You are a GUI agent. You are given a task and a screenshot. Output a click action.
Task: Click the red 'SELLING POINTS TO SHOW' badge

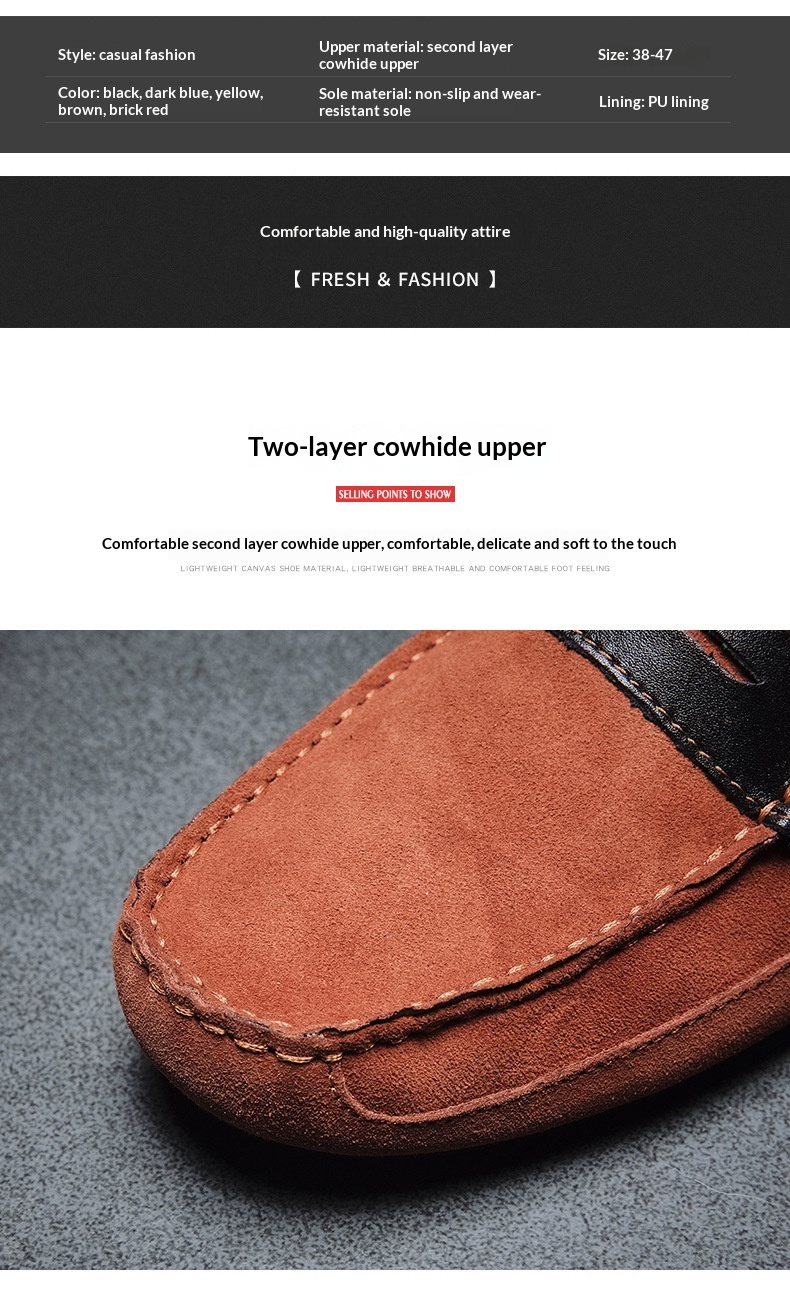click(x=395, y=494)
